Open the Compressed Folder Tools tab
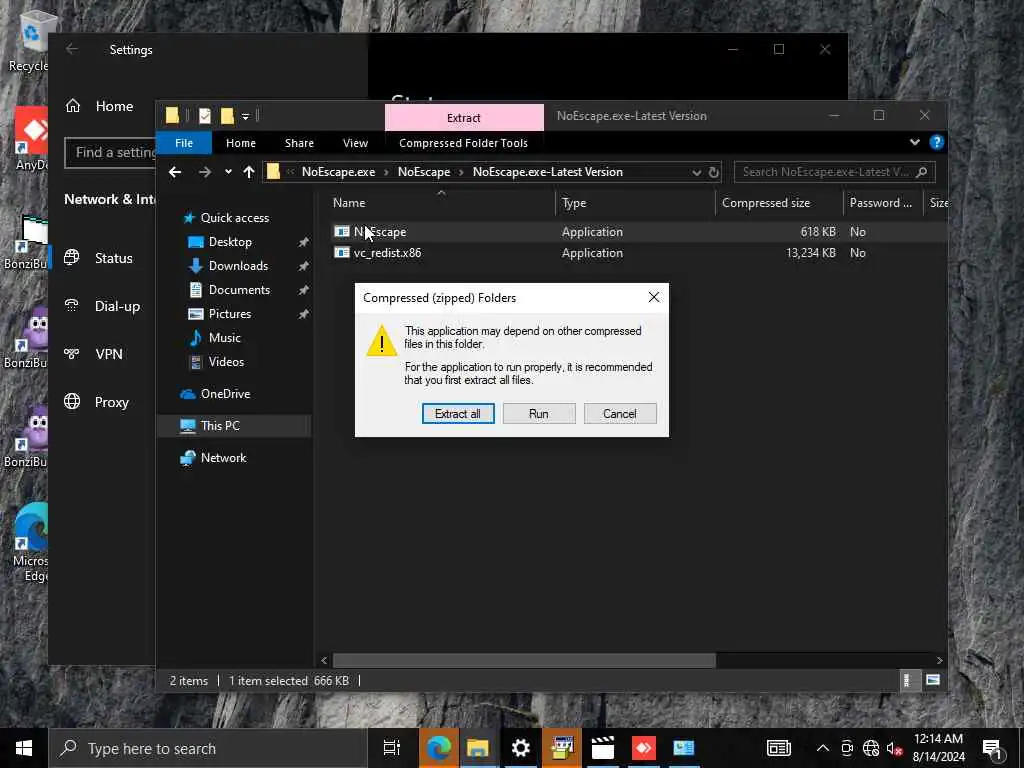 point(463,143)
